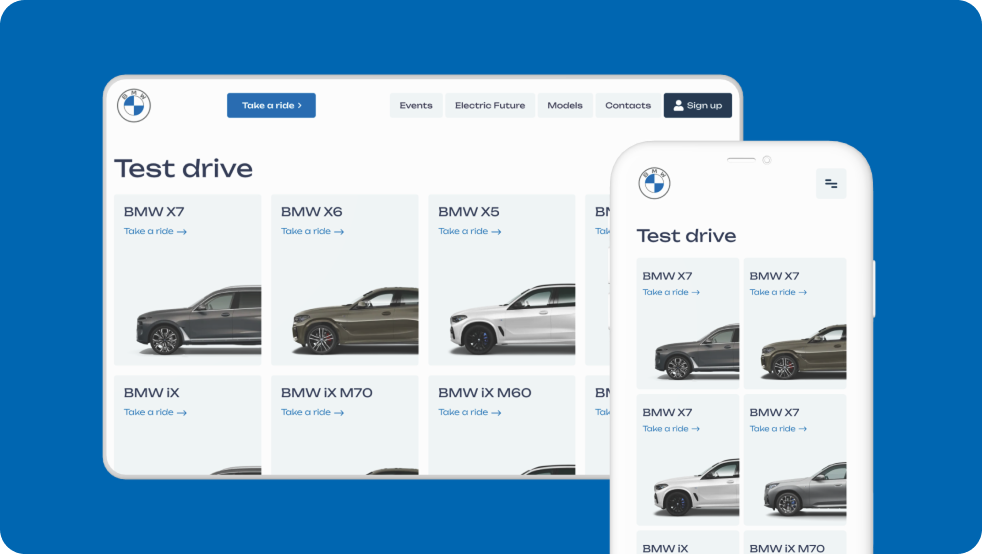This screenshot has width=982, height=554.
Task: Tap the silver car image on the phone
Action: click(x=803, y=488)
